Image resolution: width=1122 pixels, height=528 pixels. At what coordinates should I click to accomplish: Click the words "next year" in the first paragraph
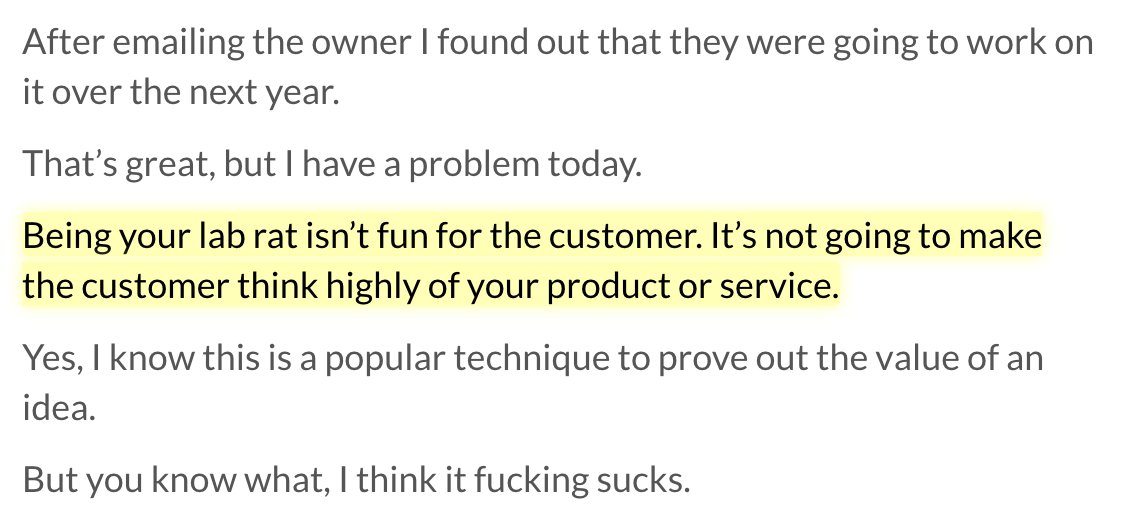click(x=269, y=94)
